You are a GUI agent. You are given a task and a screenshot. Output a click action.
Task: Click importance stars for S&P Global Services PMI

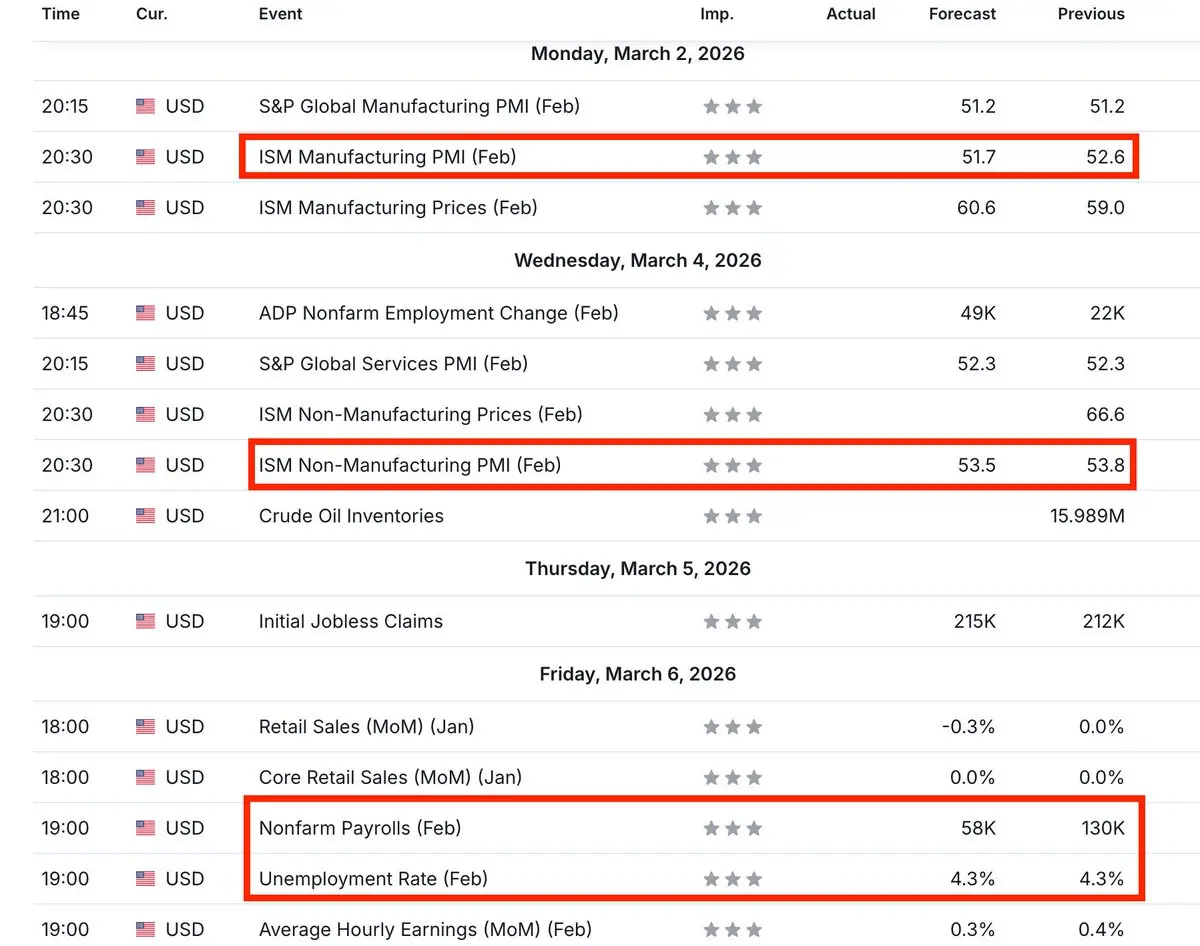tap(732, 364)
